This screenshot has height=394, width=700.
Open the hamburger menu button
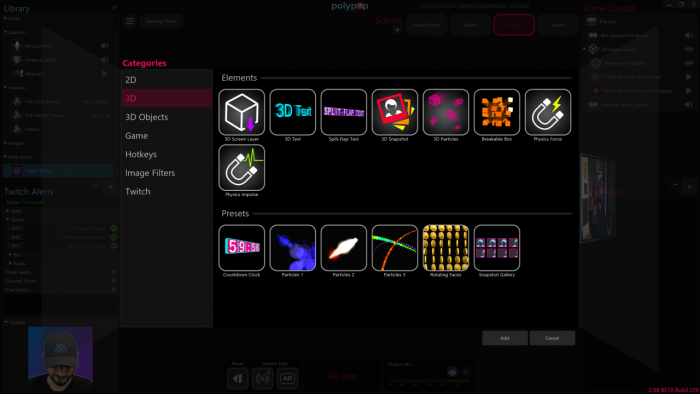pyautogui.click(x=129, y=21)
